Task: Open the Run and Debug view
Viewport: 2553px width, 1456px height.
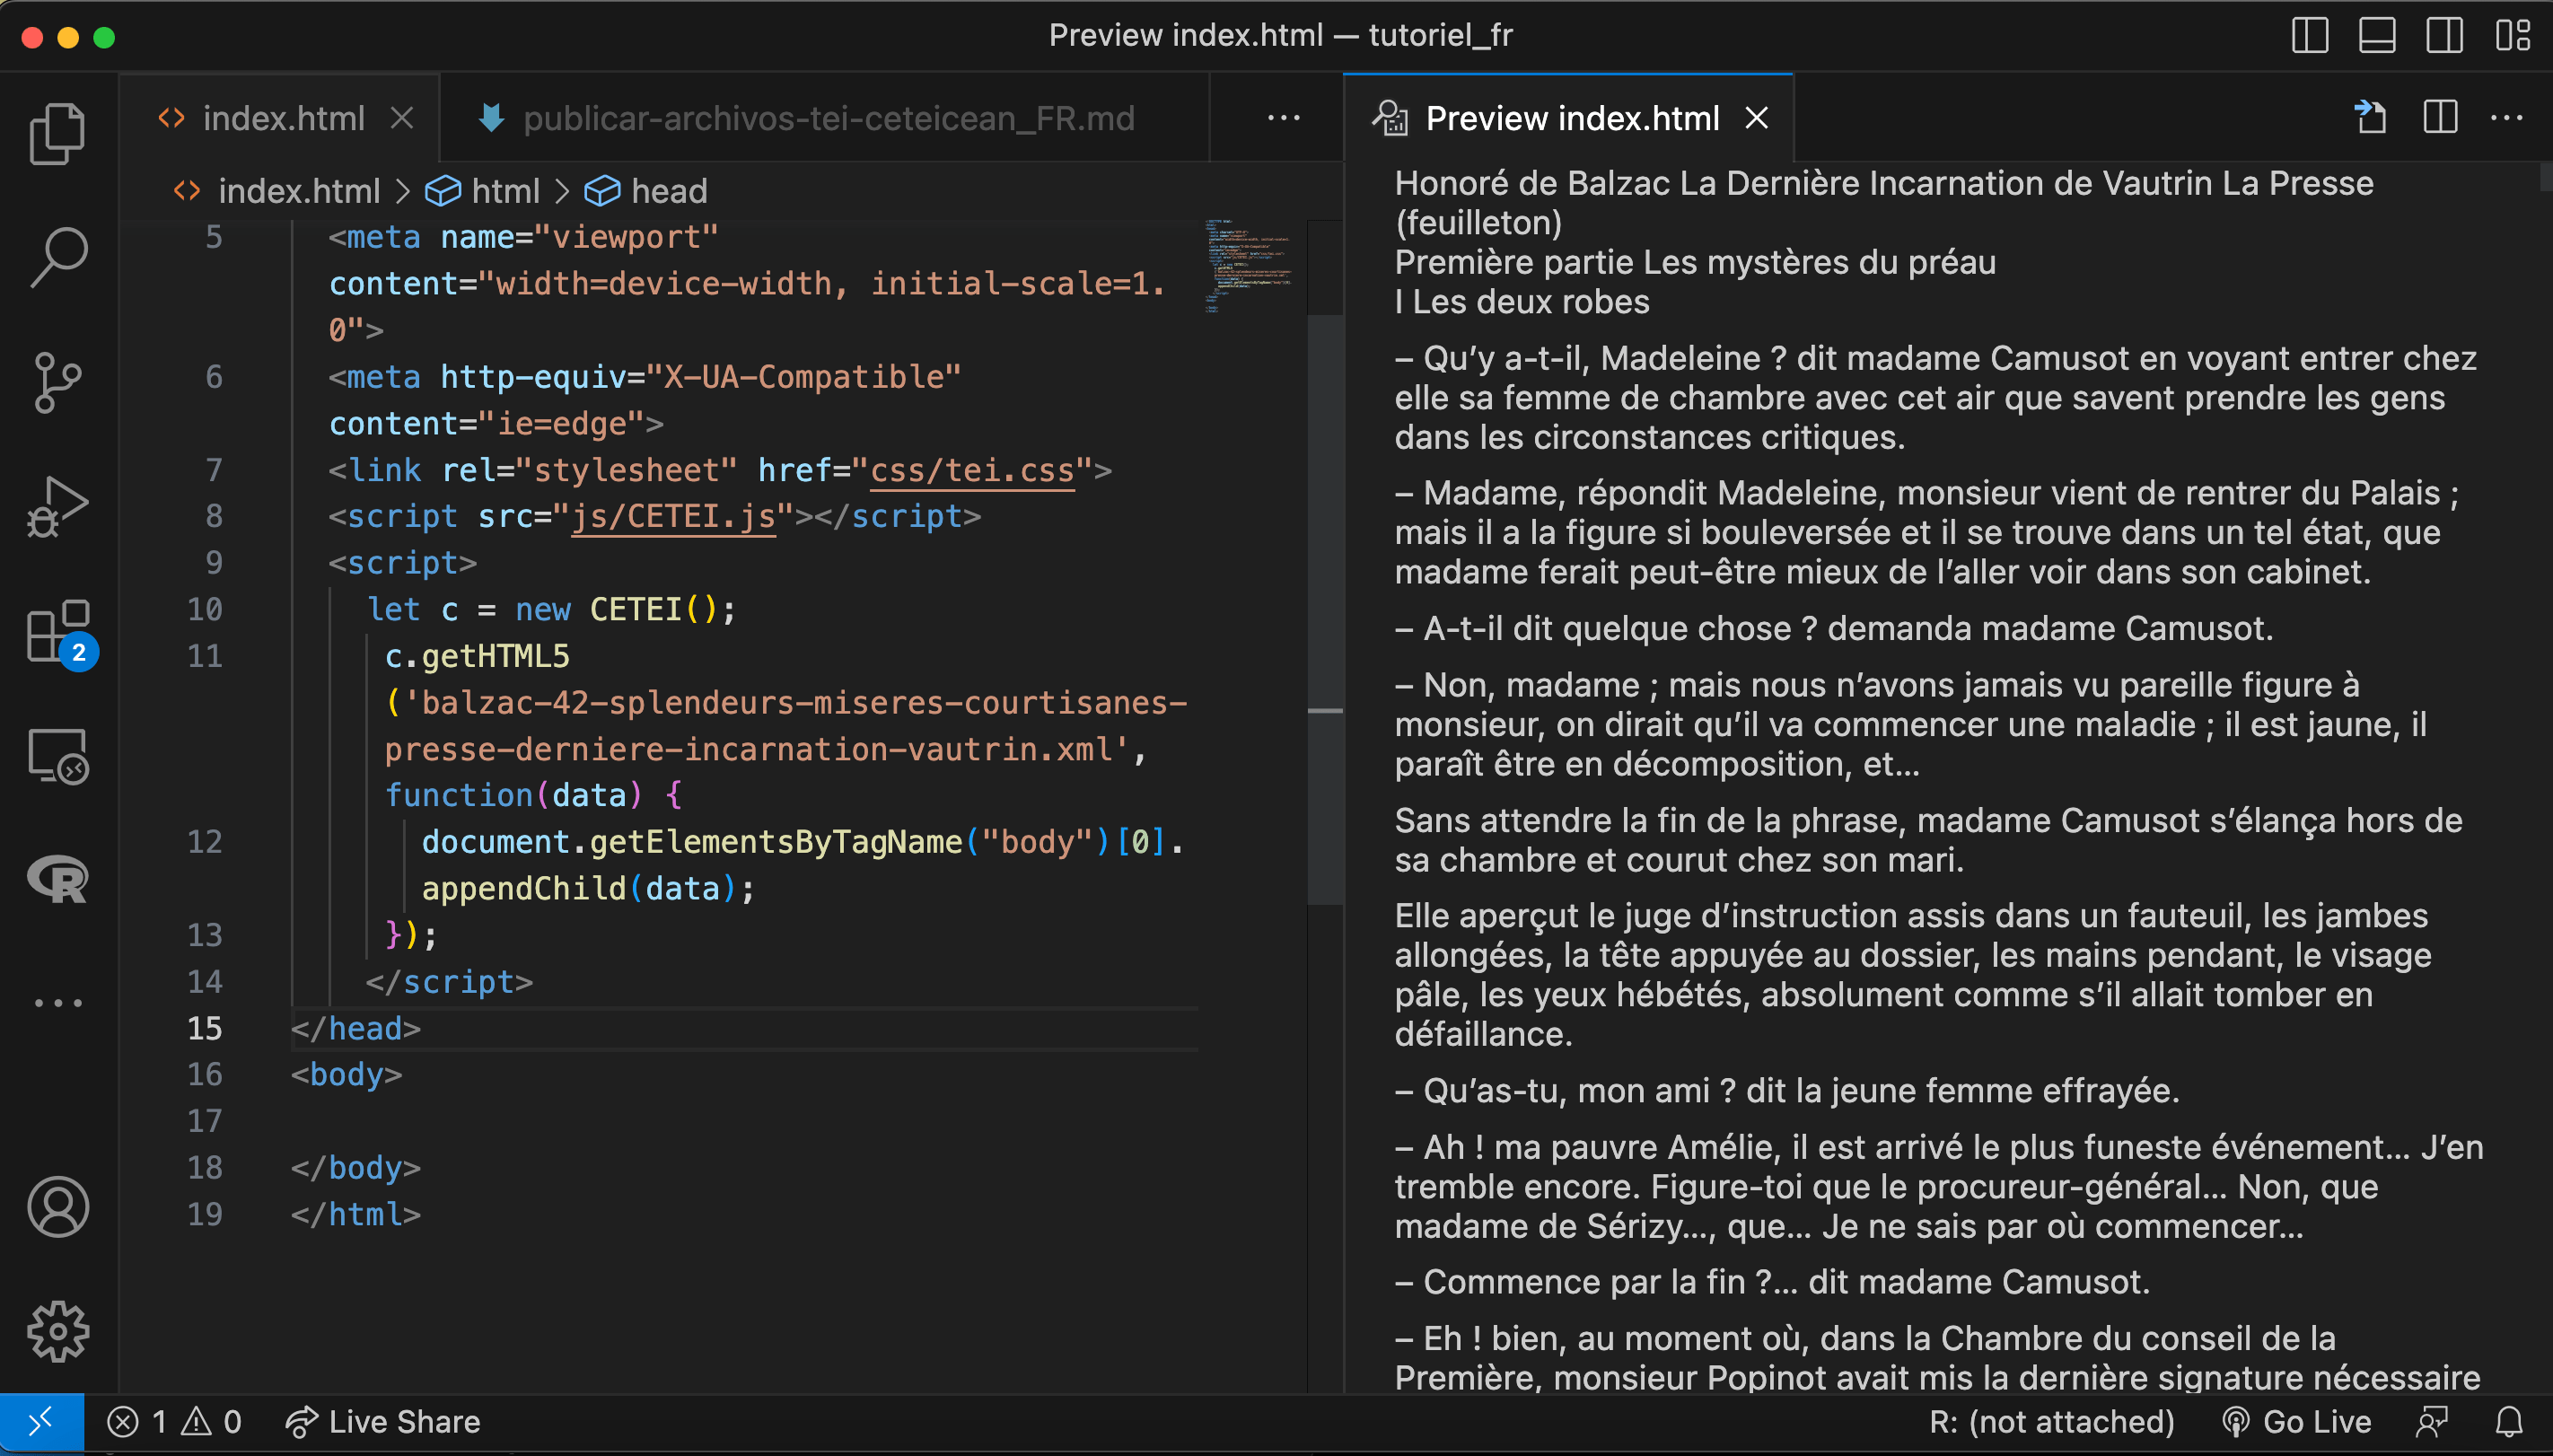Action: (57, 508)
